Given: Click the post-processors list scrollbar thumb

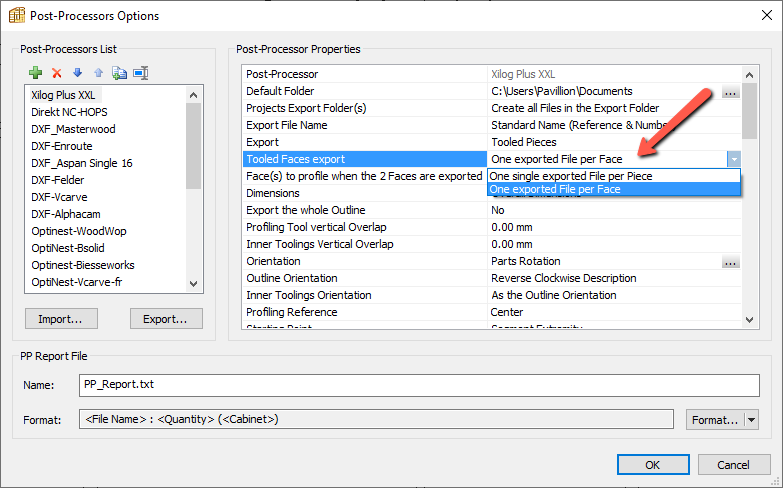Looking at the screenshot, I should pos(194,146).
